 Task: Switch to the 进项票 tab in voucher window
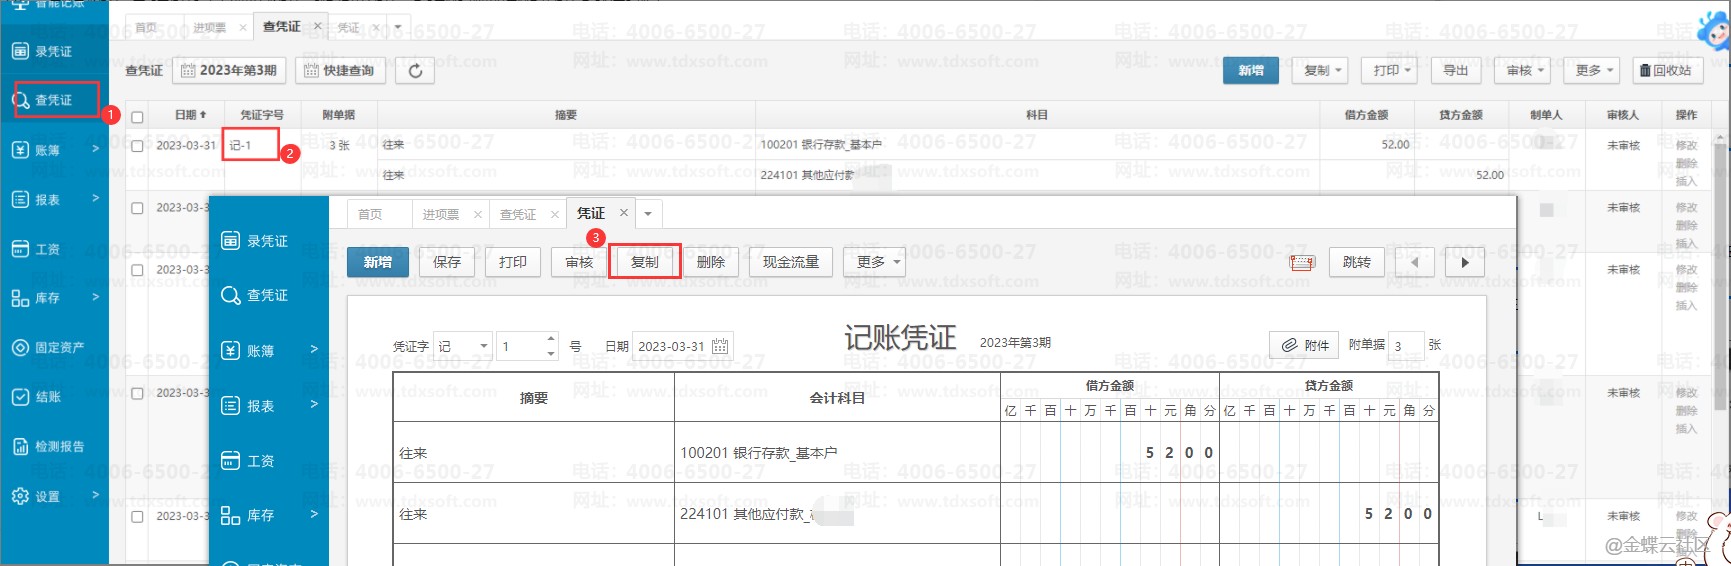[x=440, y=214]
